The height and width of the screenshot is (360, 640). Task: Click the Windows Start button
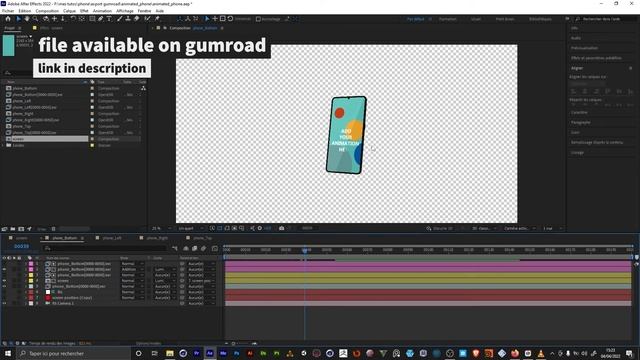(x=8, y=353)
